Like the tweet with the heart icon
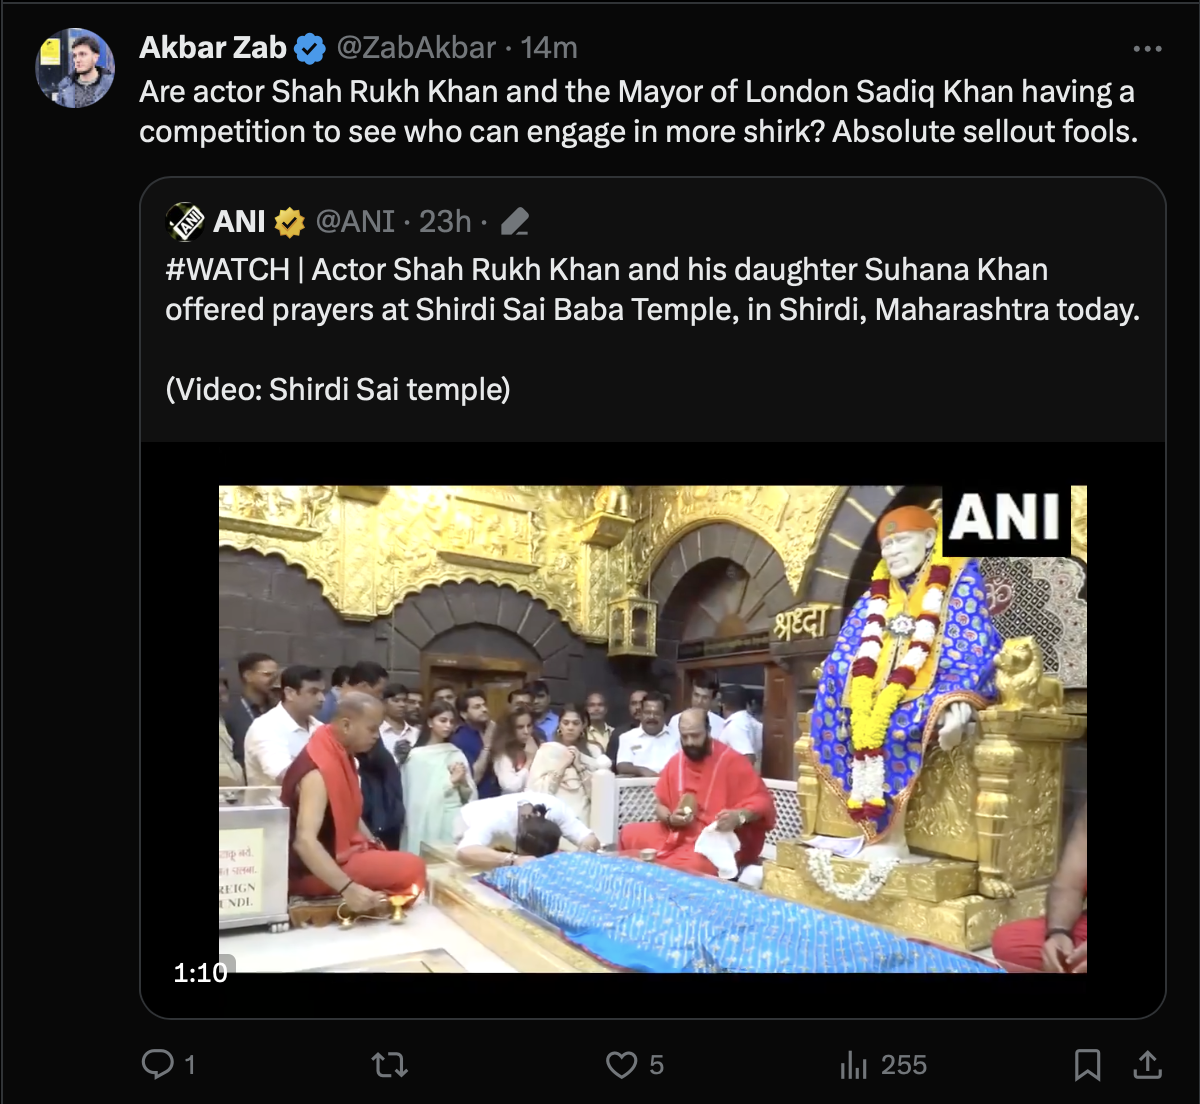 click(x=621, y=1064)
